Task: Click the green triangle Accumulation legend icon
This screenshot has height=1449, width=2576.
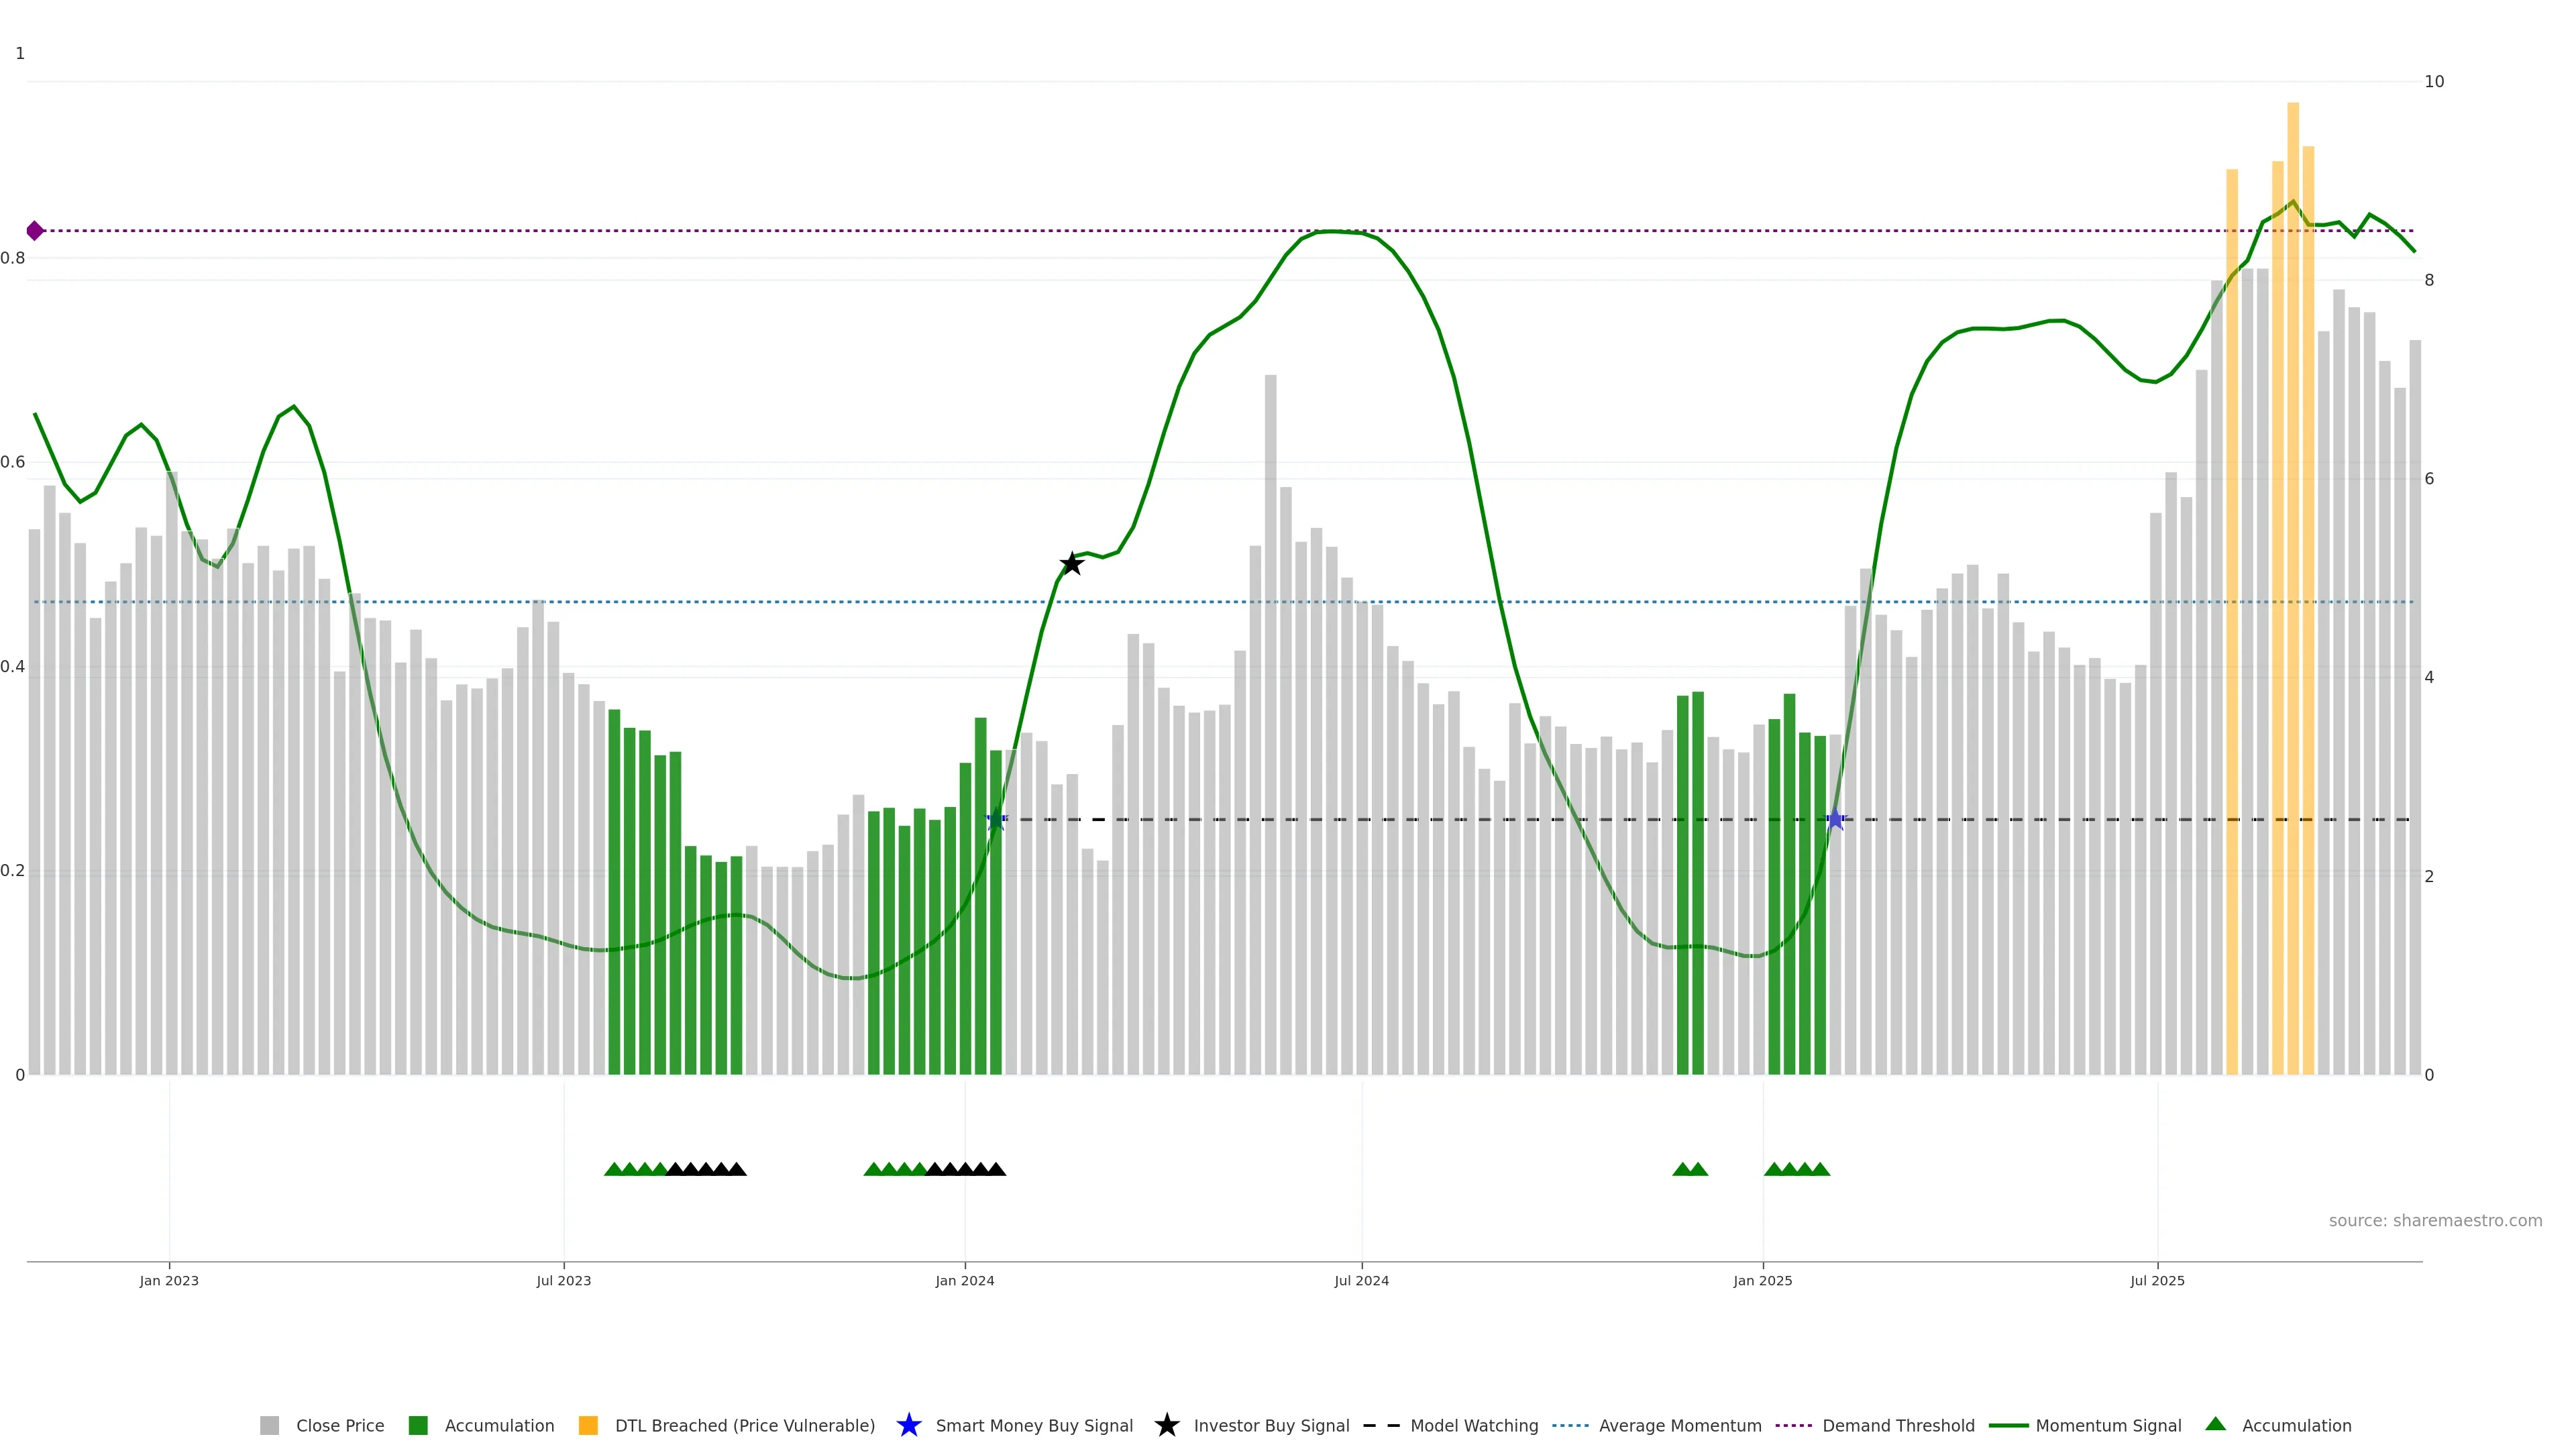Action: [x=2216, y=1425]
